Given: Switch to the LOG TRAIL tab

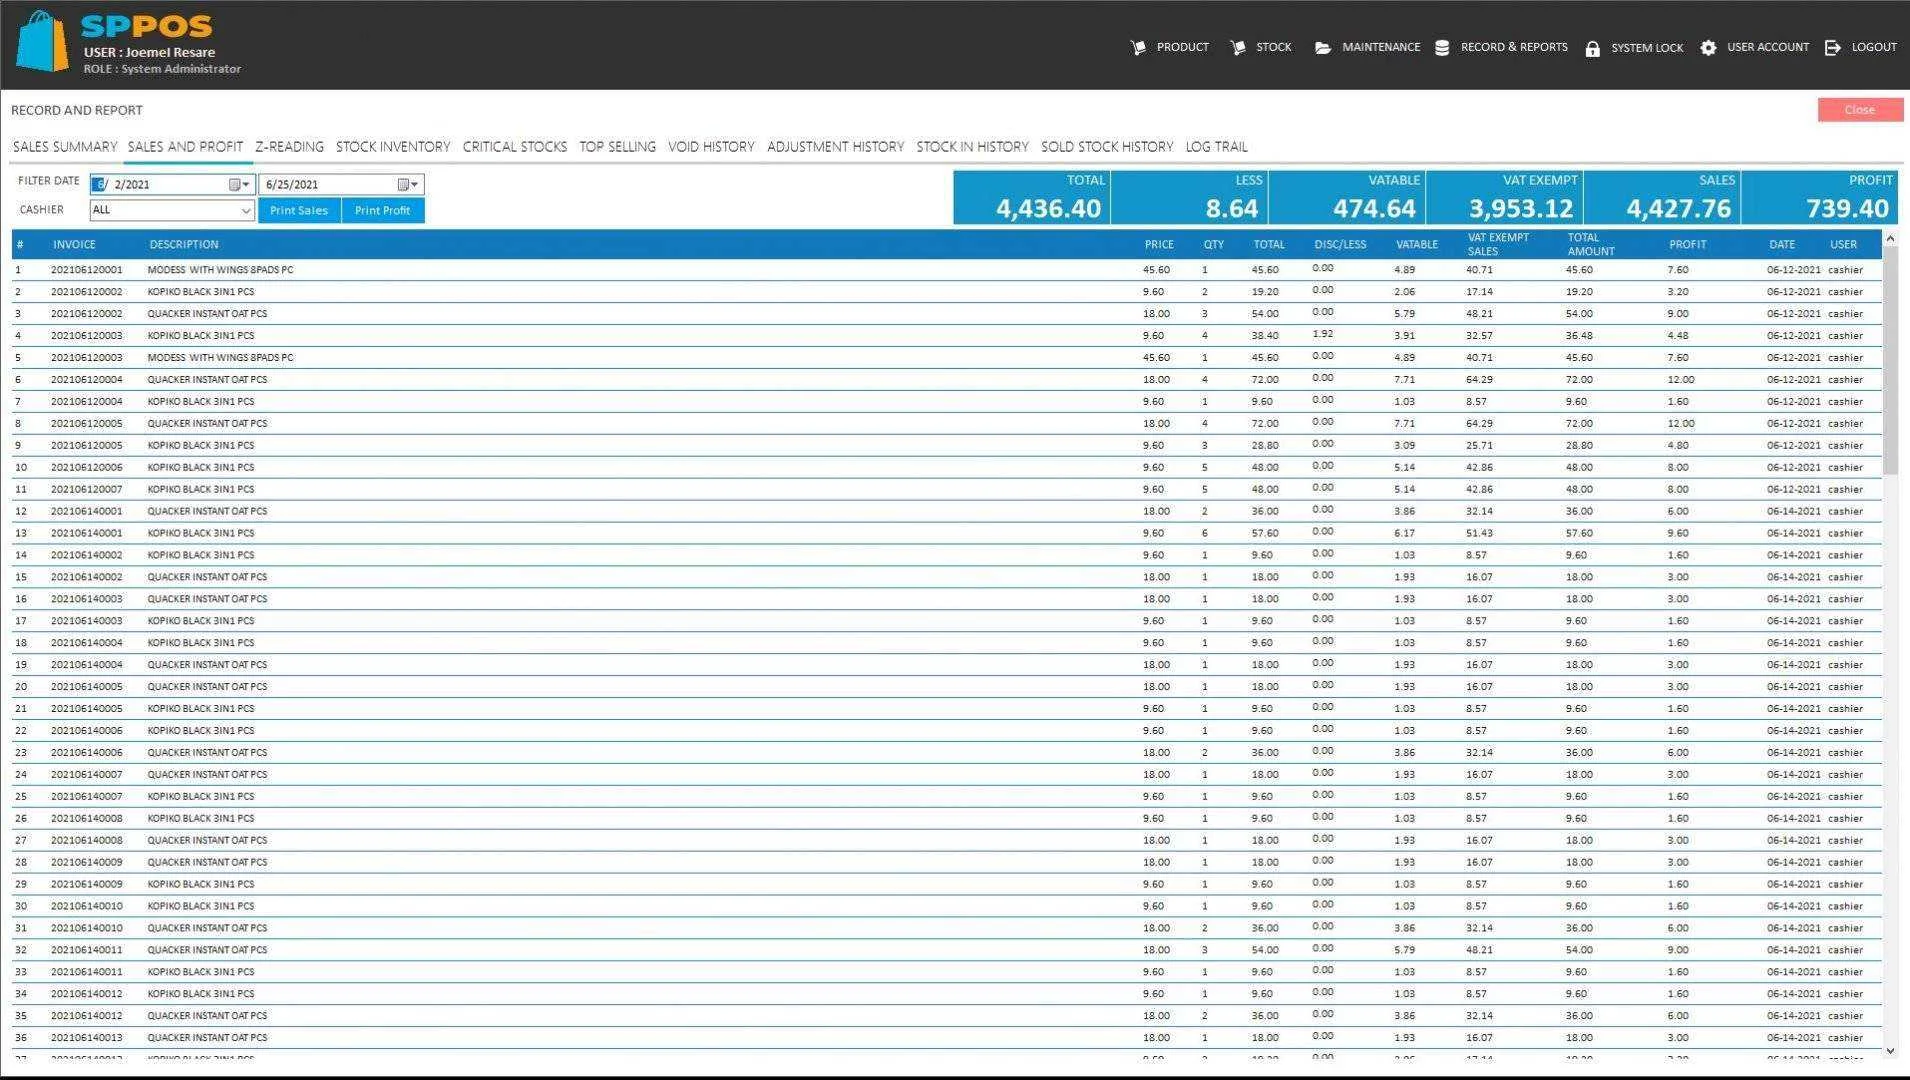Looking at the screenshot, I should coord(1216,147).
